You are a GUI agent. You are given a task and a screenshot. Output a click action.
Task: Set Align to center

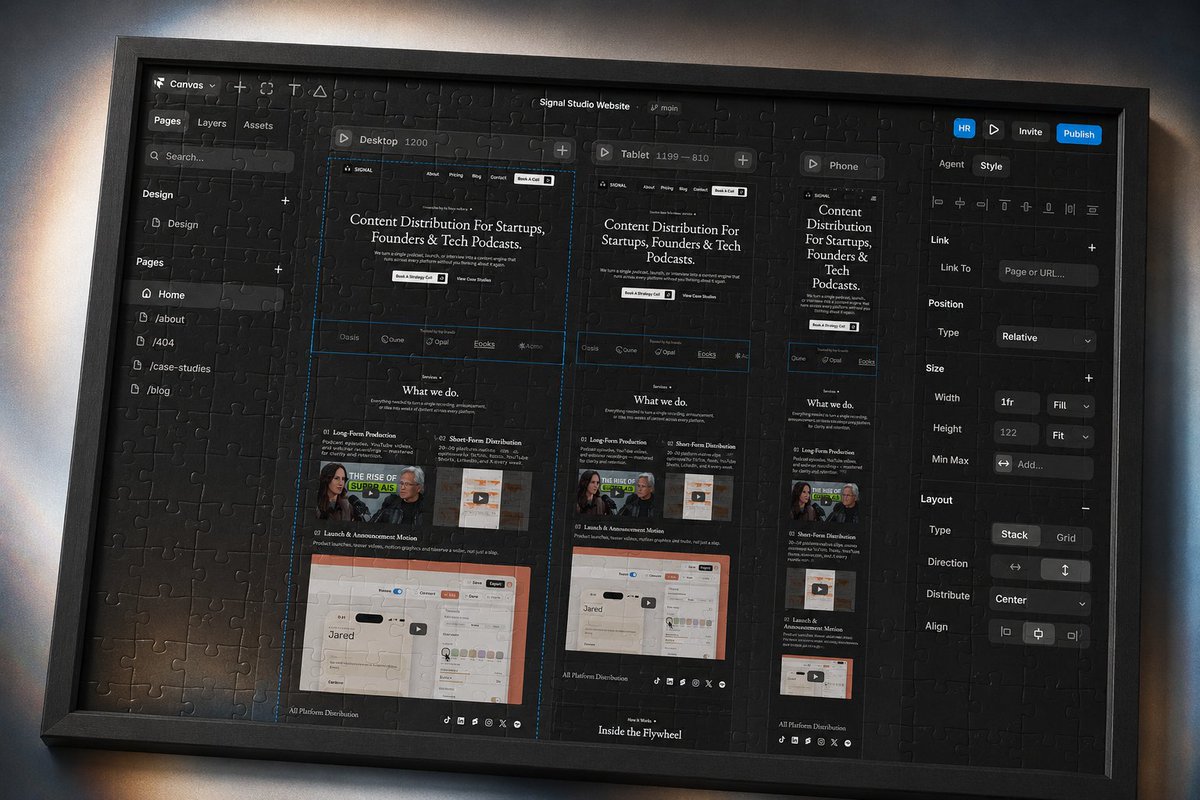(x=1038, y=633)
